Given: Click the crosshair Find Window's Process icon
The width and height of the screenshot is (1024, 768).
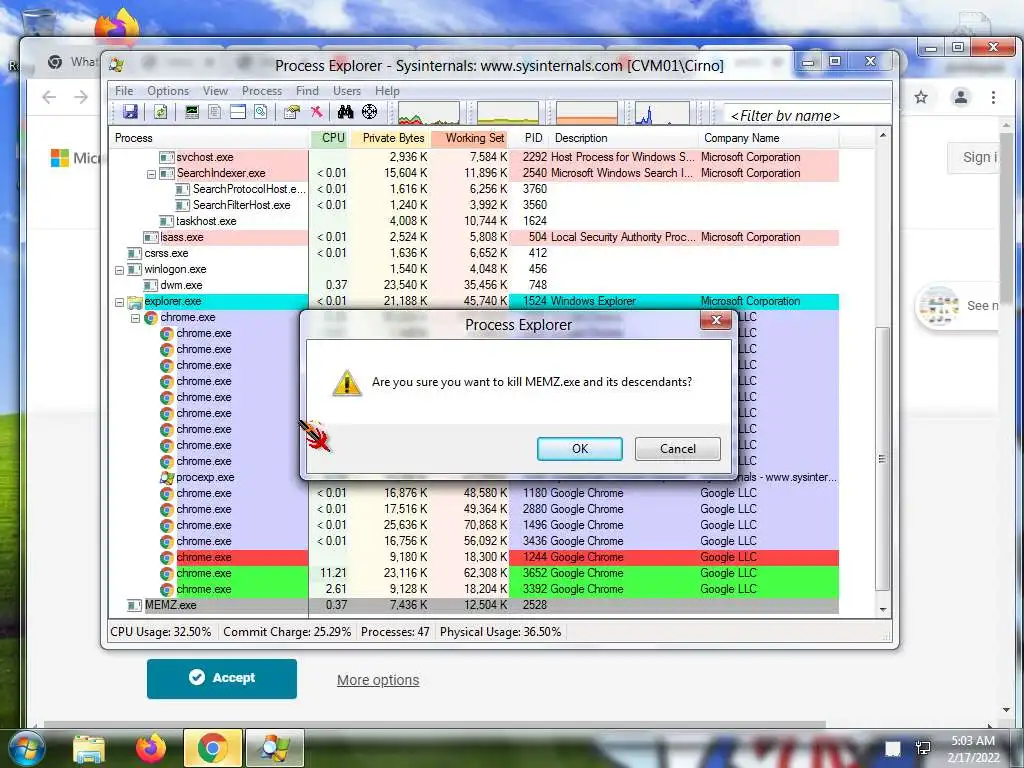Looking at the screenshot, I should pos(370,112).
